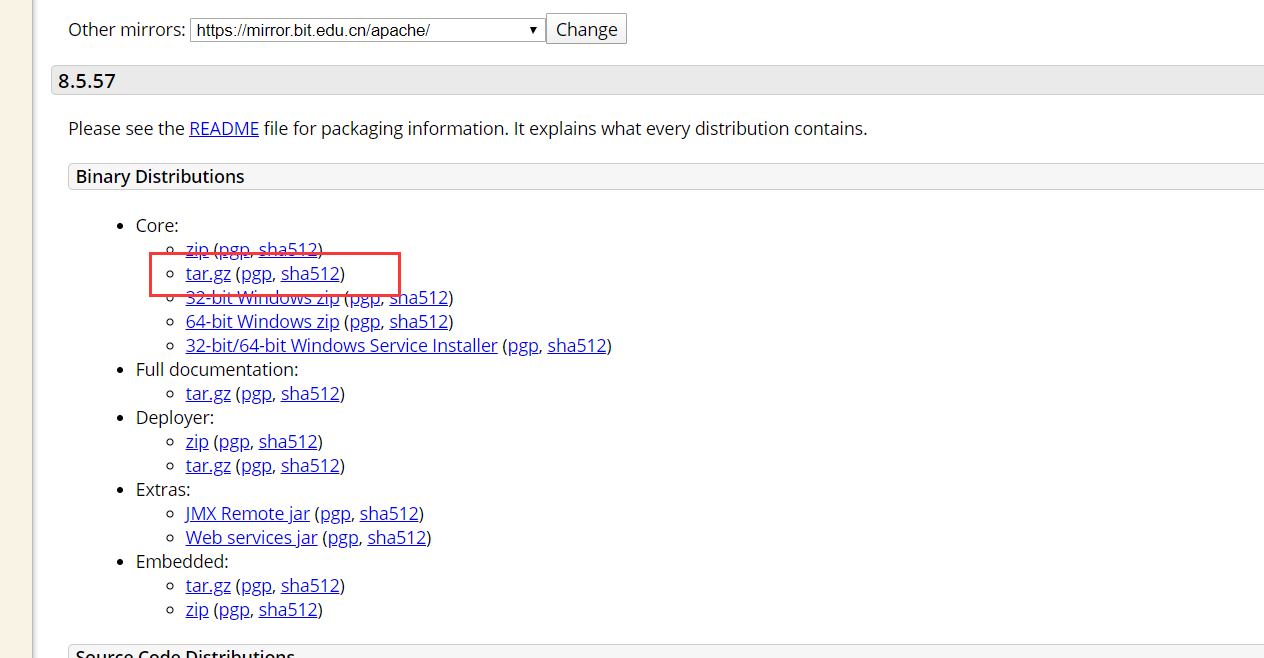Open pgp for Deployer tar.gz
The height and width of the screenshot is (658, 1264).
pyautogui.click(x=257, y=466)
